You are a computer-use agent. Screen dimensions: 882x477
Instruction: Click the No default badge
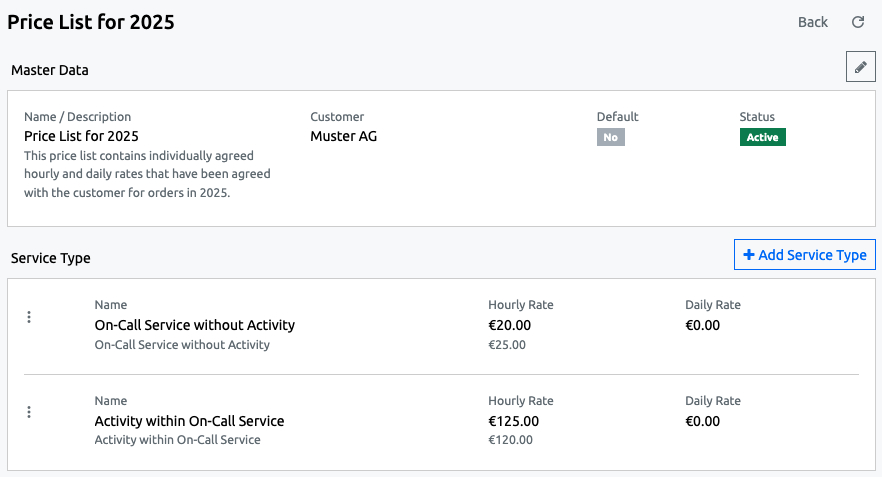(610, 137)
